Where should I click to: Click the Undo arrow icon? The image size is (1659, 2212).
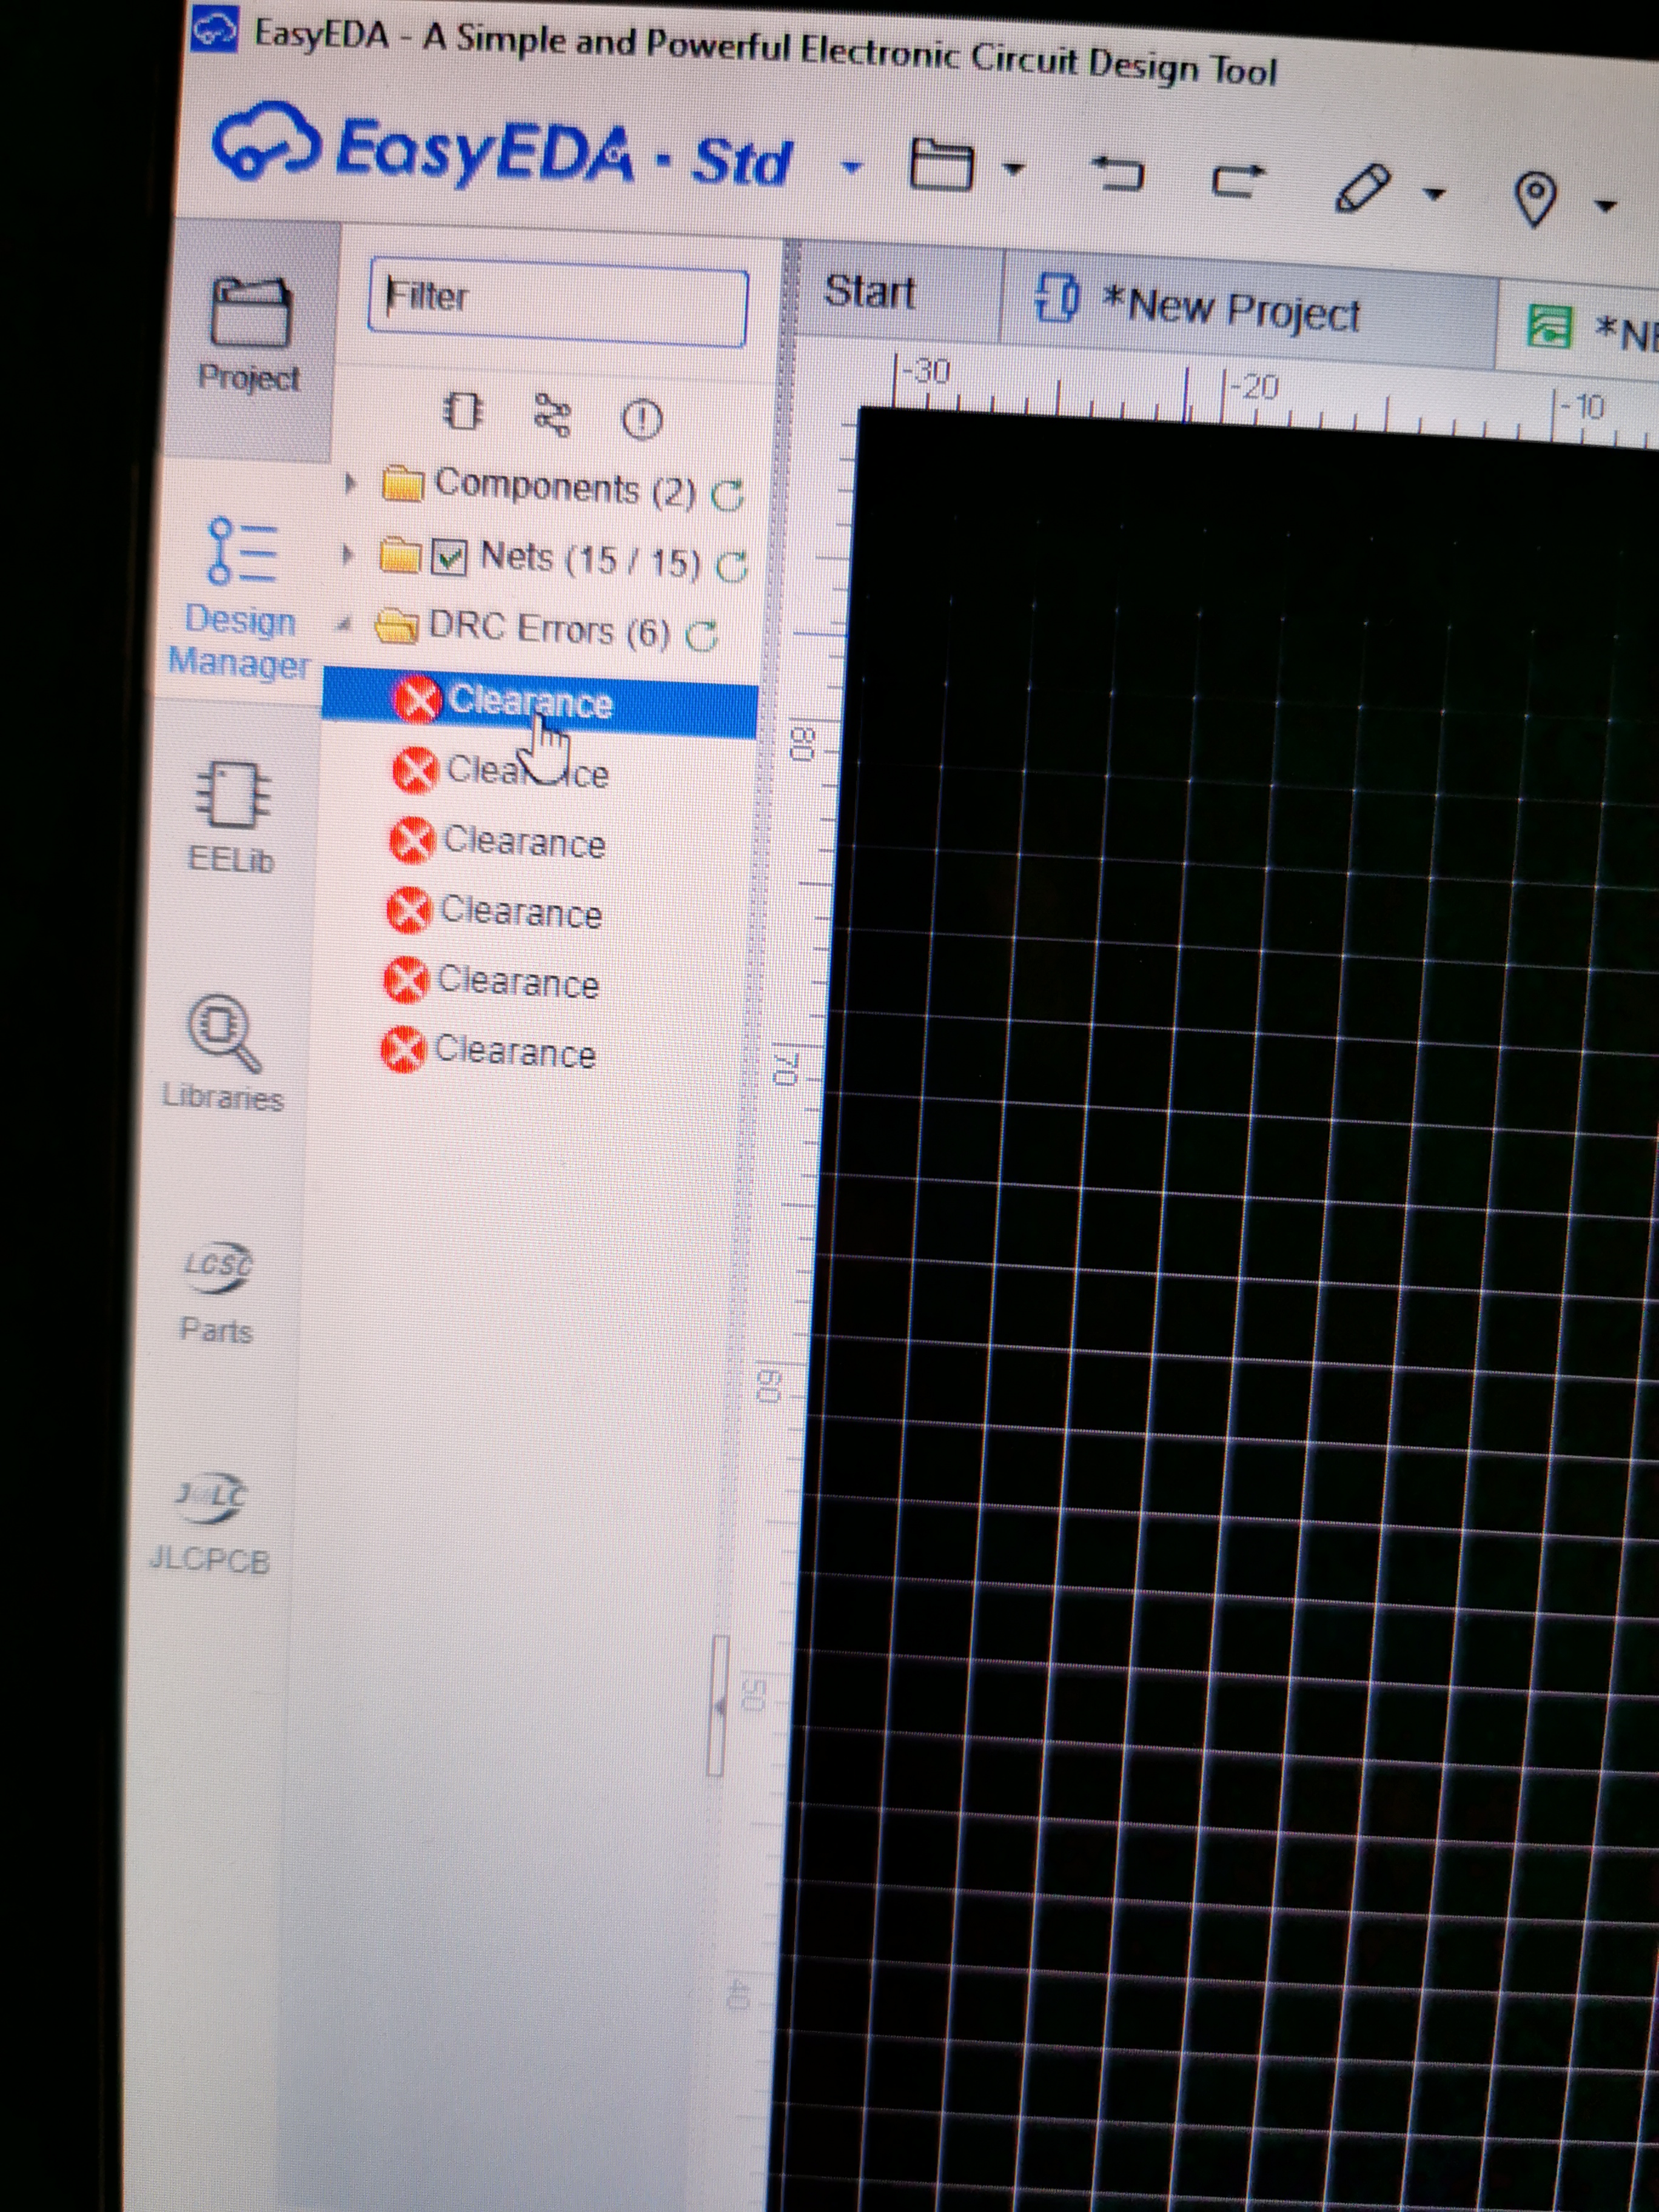pyautogui.click(x=1118, y=174)
